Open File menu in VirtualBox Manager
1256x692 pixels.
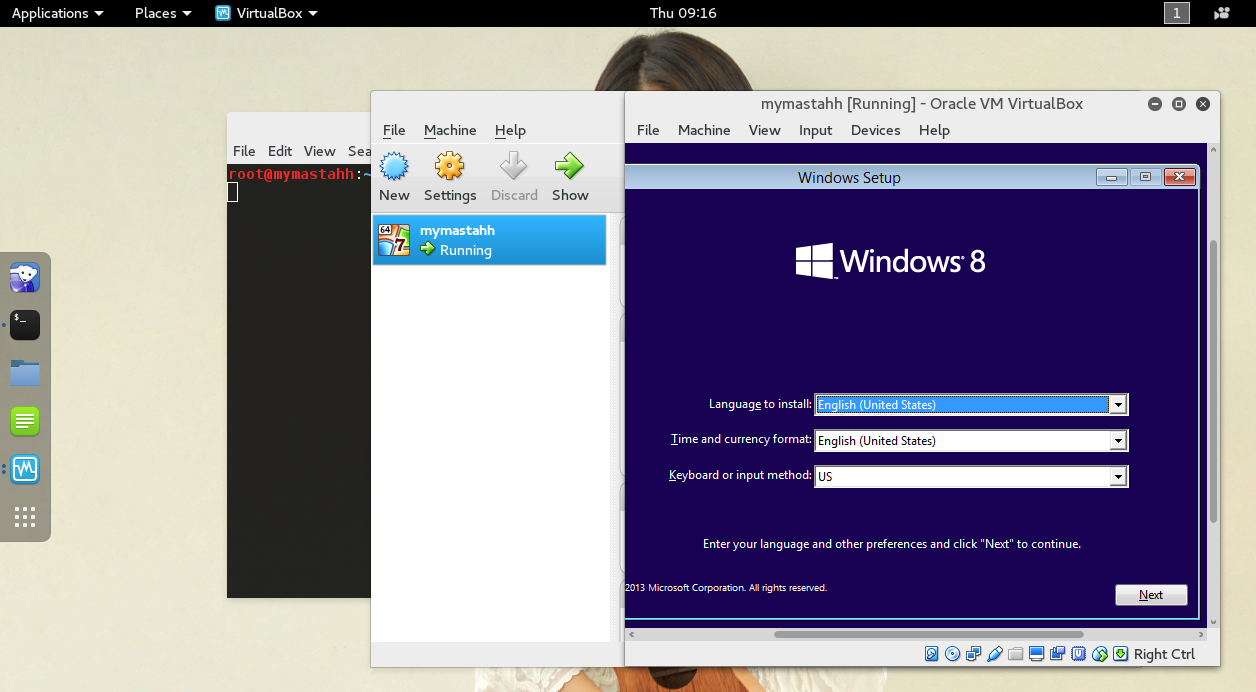pos(394,130)
